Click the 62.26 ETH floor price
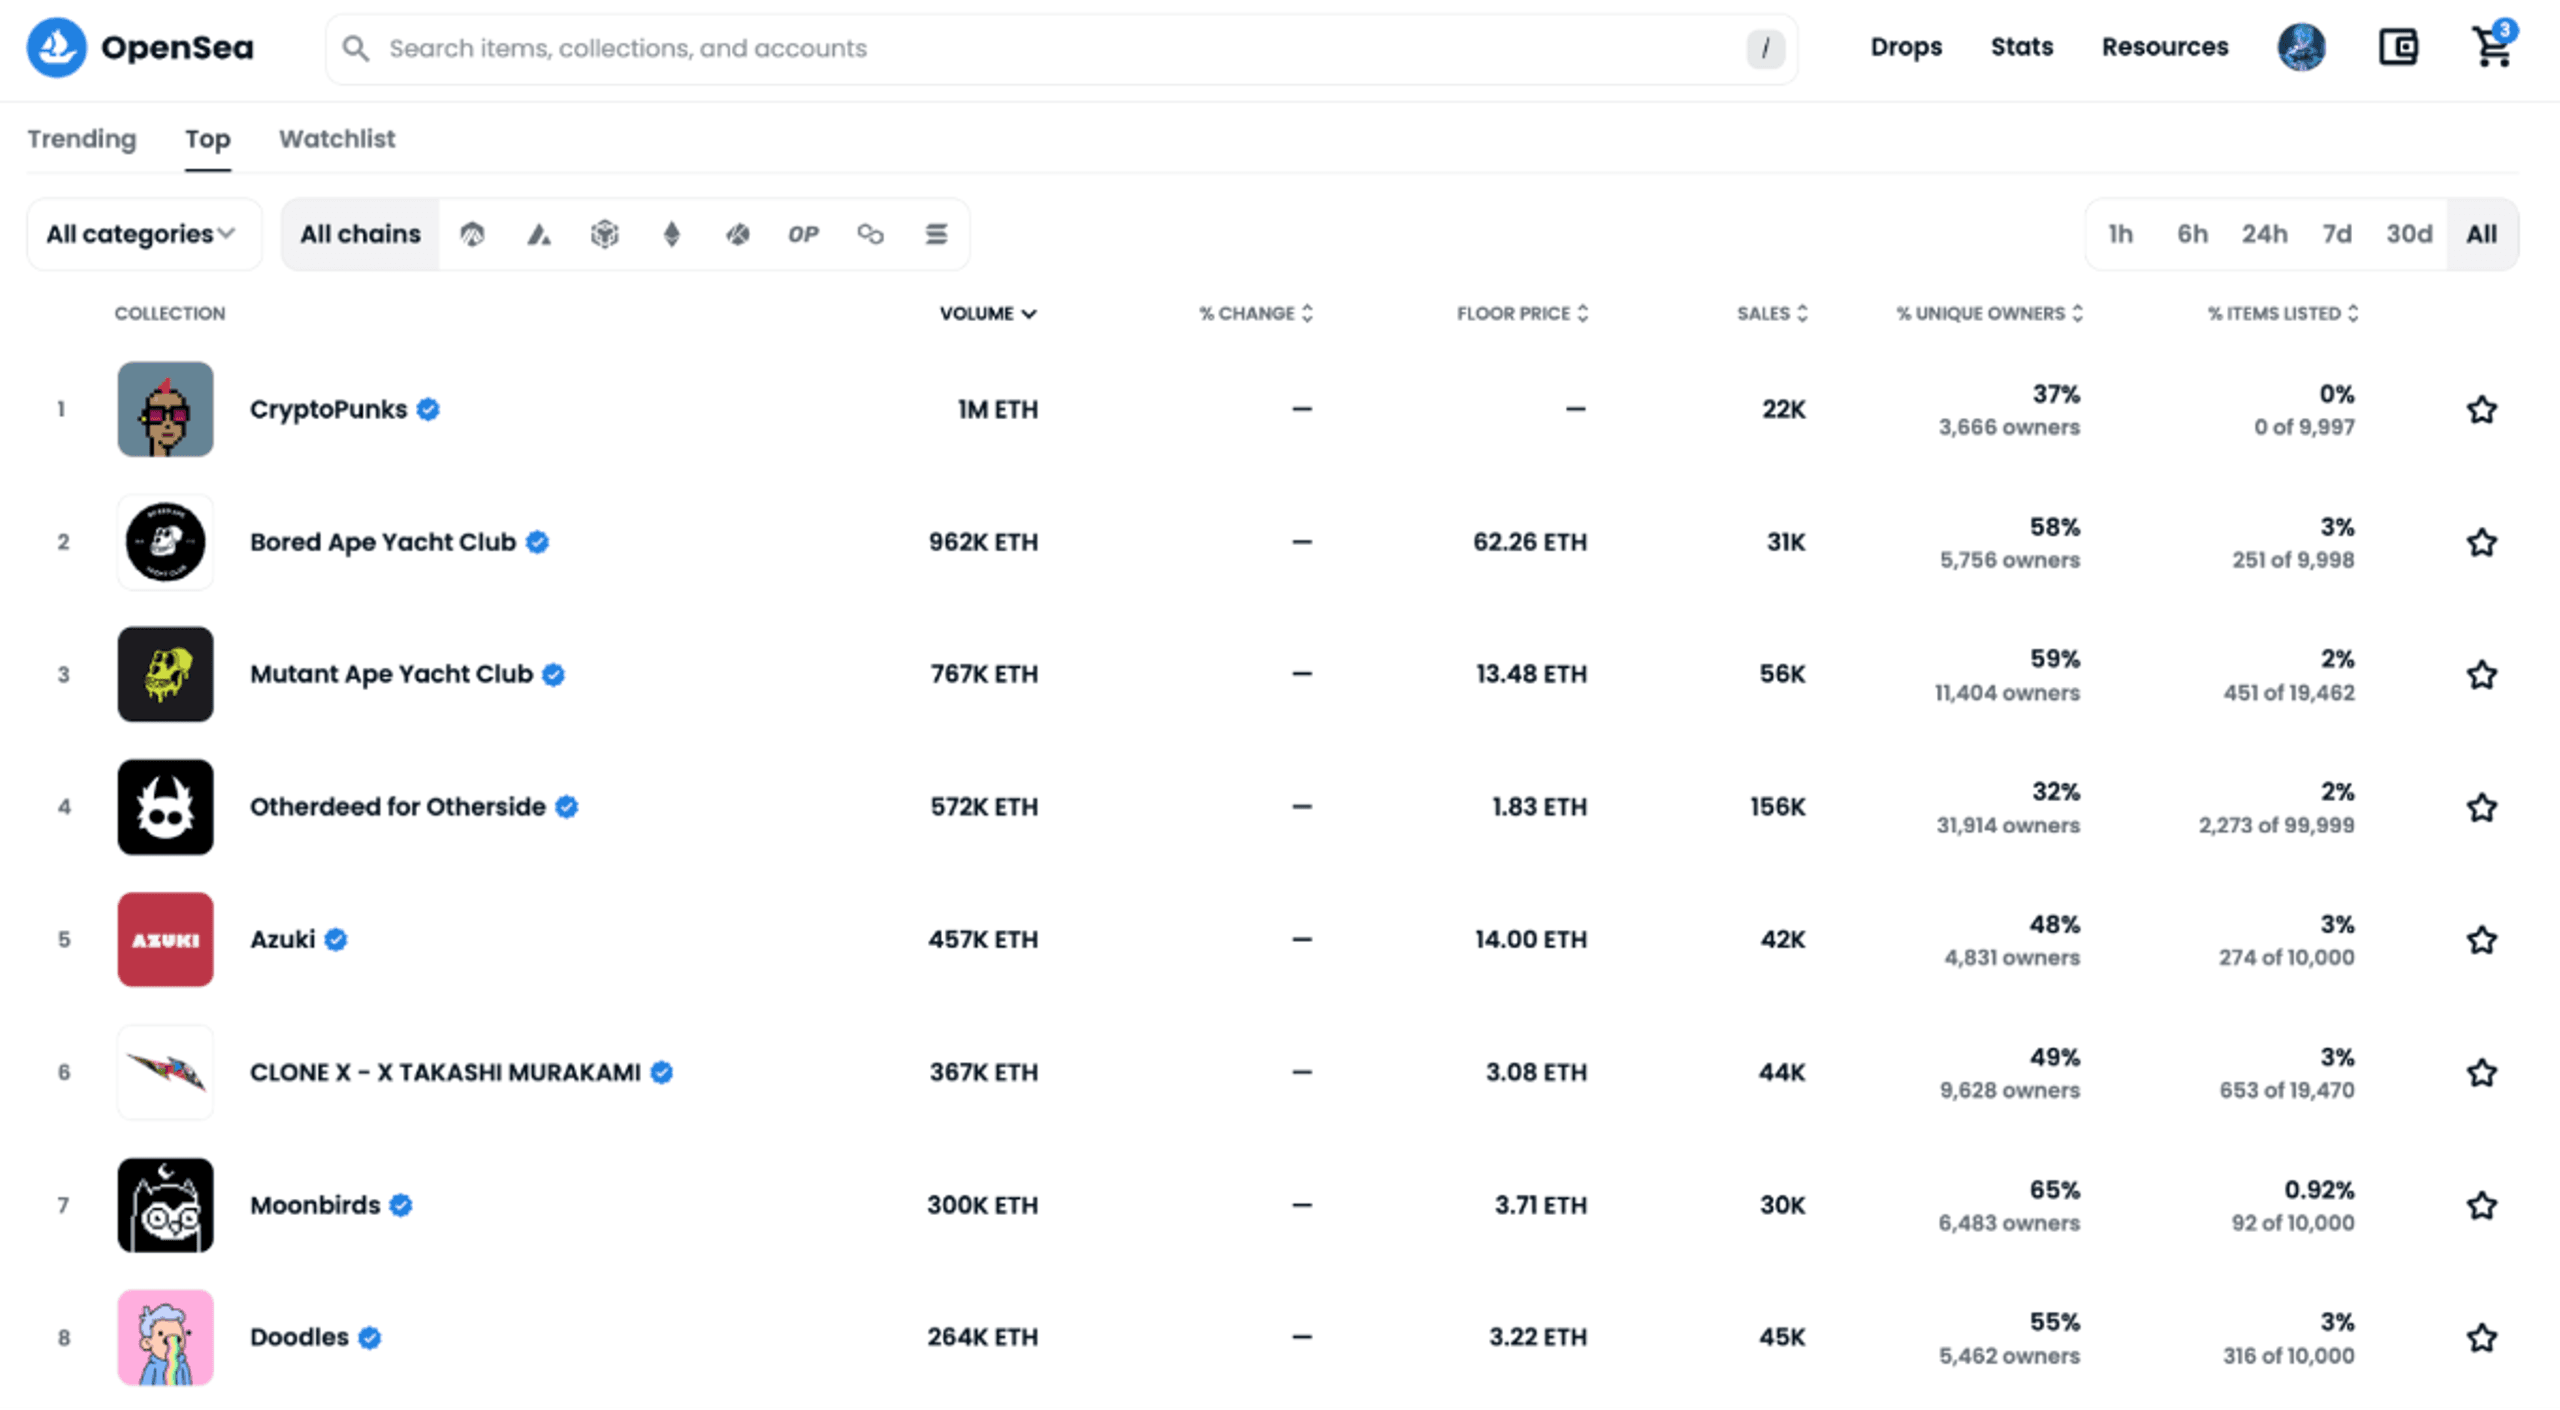This screenshot has height=1410, width=2560. tap(1529, 542)
